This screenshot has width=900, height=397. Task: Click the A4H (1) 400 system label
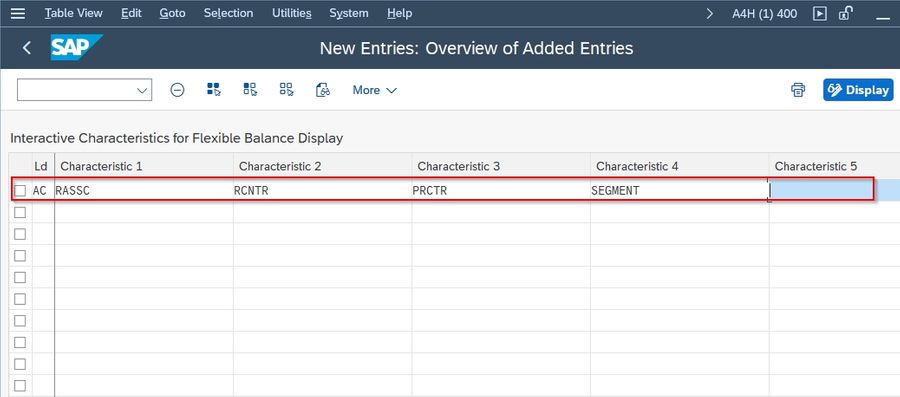coord(765,13)
